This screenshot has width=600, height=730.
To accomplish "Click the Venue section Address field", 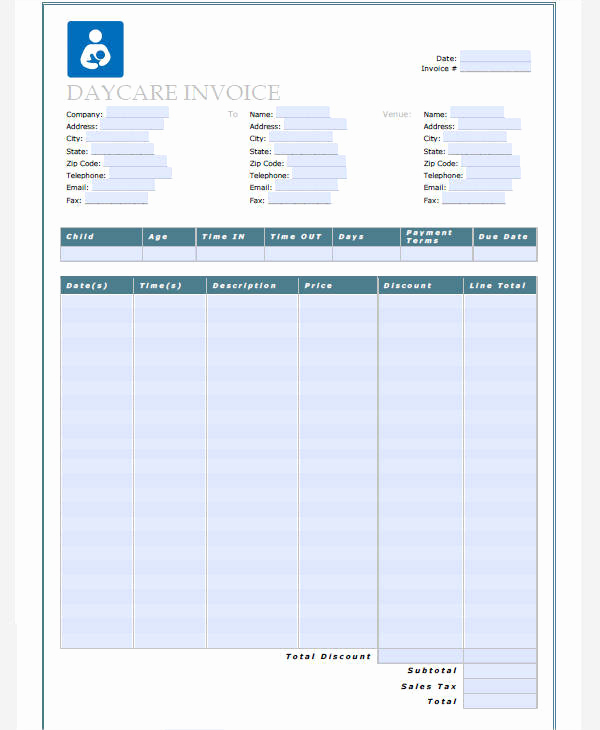I will pyautogui.click(x=489, y=124).
